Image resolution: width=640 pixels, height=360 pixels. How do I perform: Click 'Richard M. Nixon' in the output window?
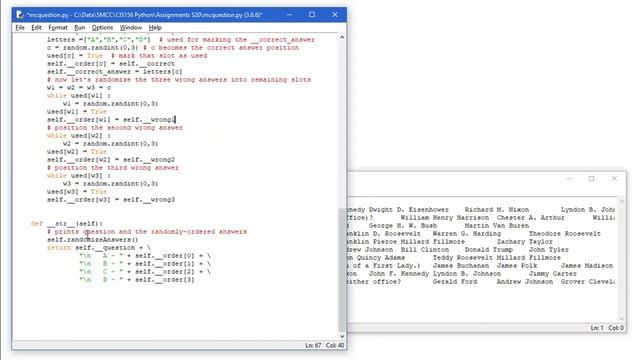click(496, 210)
